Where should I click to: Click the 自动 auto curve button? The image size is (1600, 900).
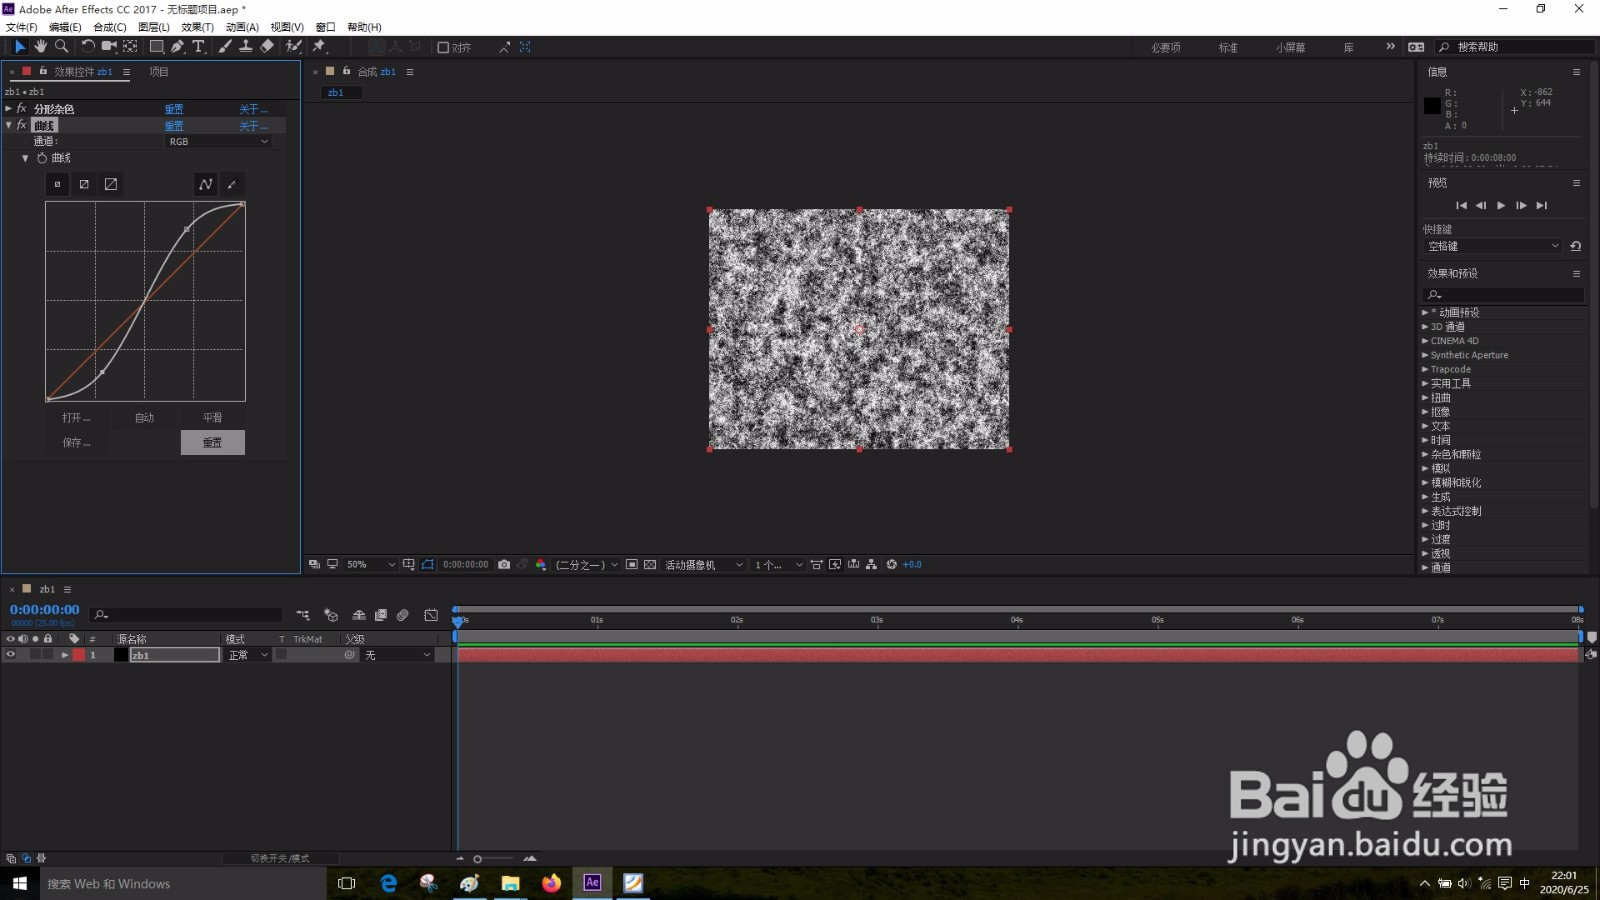pyautogui.click(x=145, y=418)
